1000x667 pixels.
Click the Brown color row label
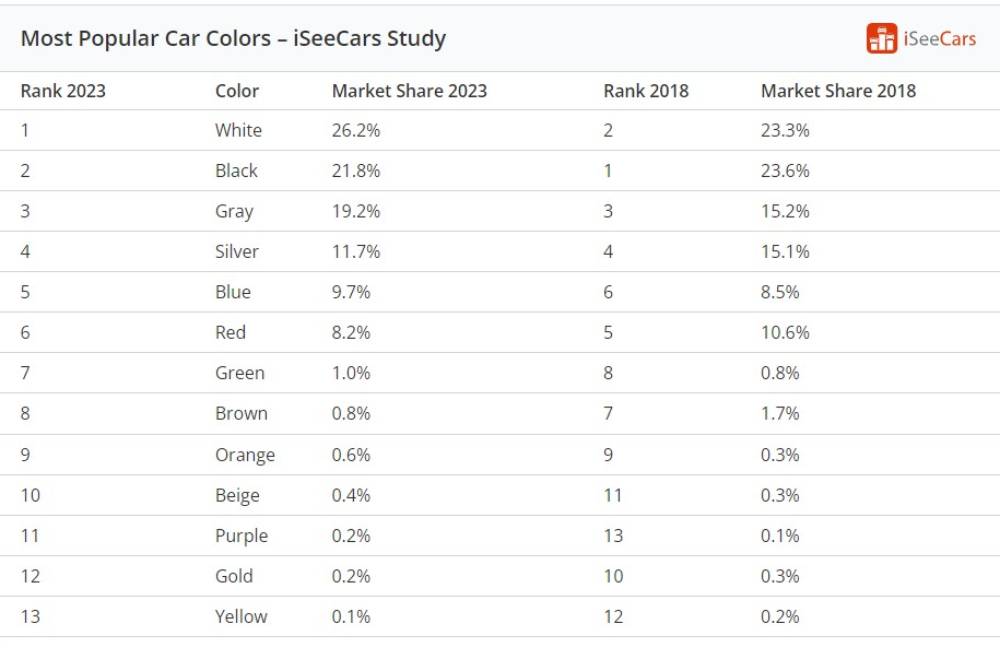[241, 414]
